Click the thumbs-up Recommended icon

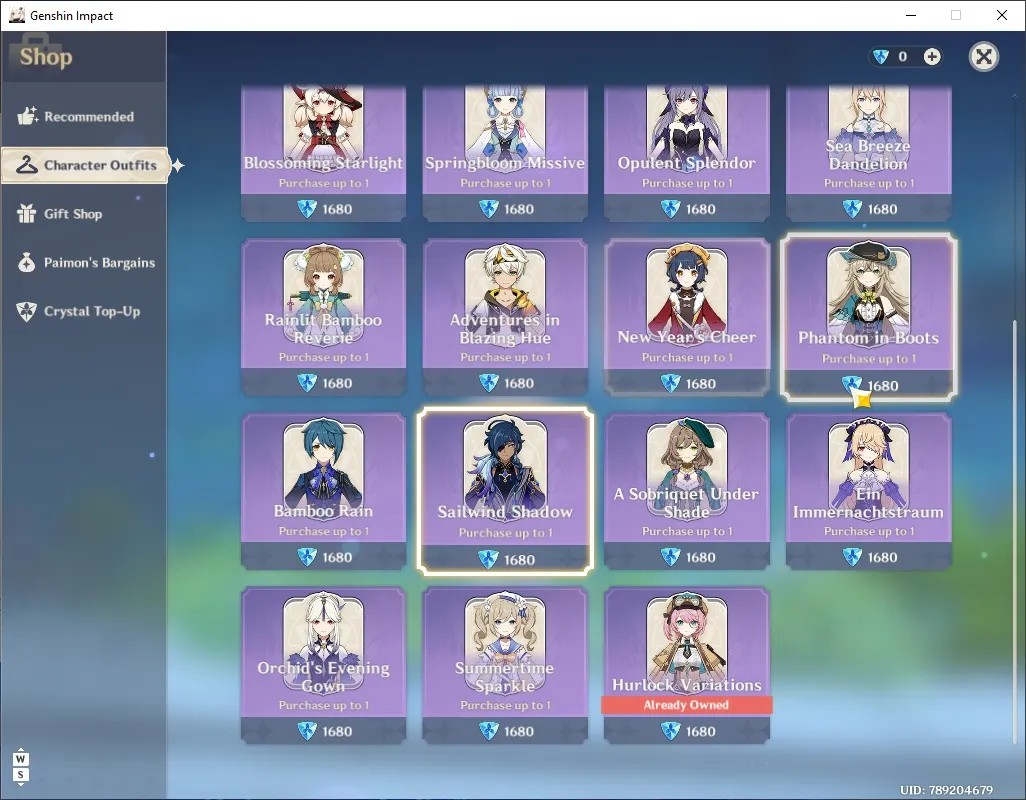click(x=27, y=116)
